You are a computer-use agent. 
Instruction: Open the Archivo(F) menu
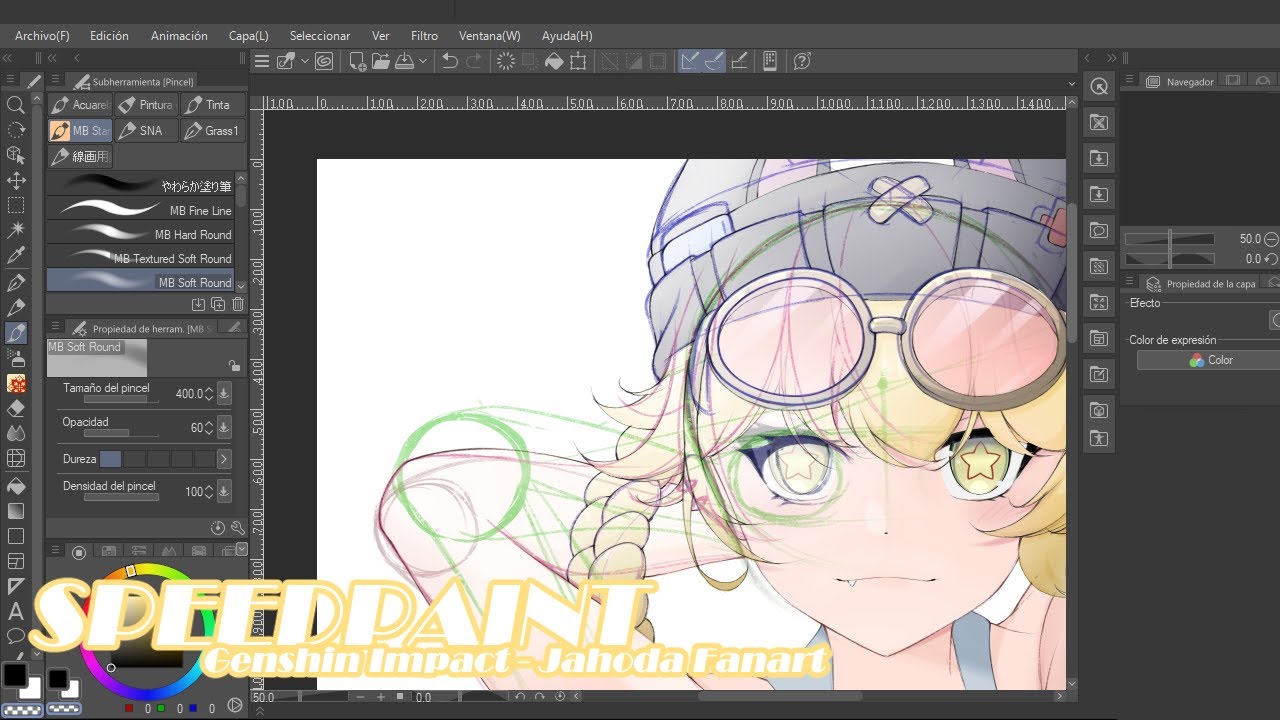point(42,36)
